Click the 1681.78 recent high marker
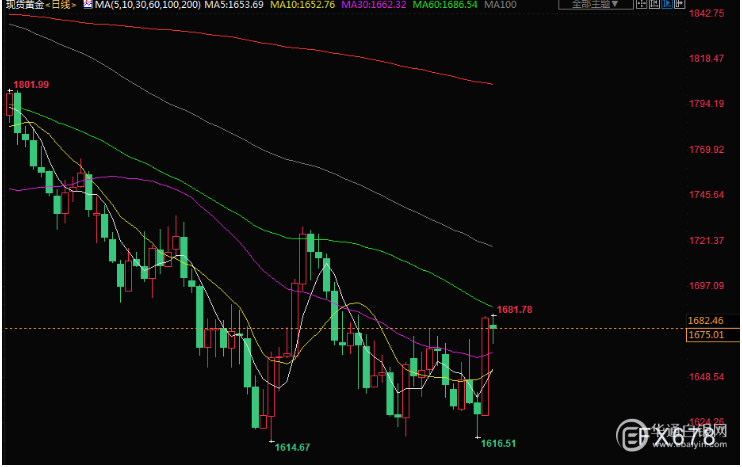Screen dimensions: 742x467 point(514,309)
